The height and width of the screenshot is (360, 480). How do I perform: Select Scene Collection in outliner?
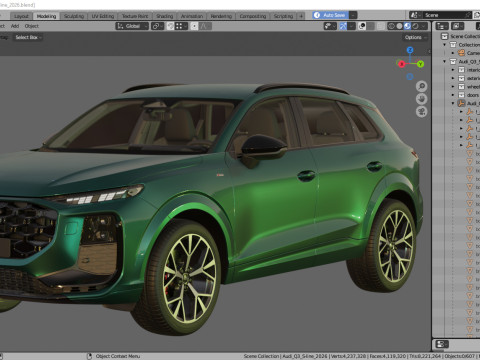click(465, 36)
